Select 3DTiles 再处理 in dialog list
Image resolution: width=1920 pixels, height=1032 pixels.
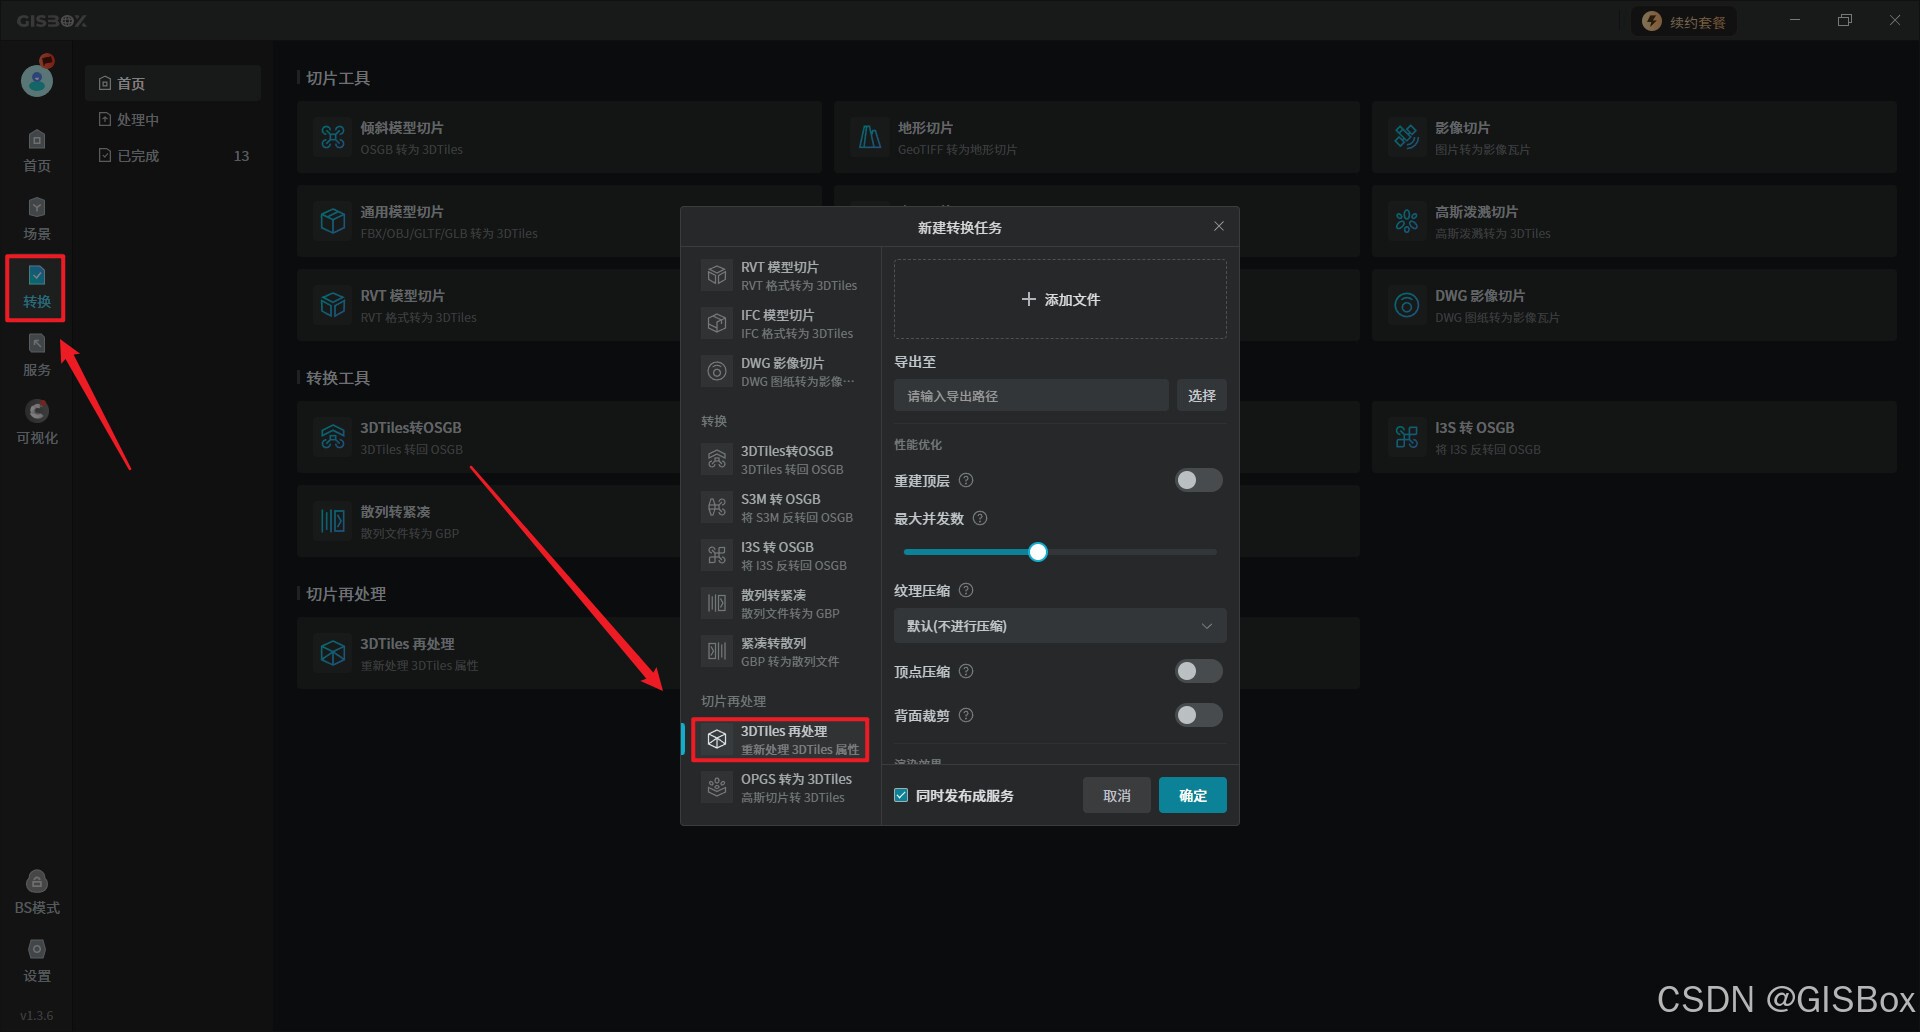pos(780,739)
